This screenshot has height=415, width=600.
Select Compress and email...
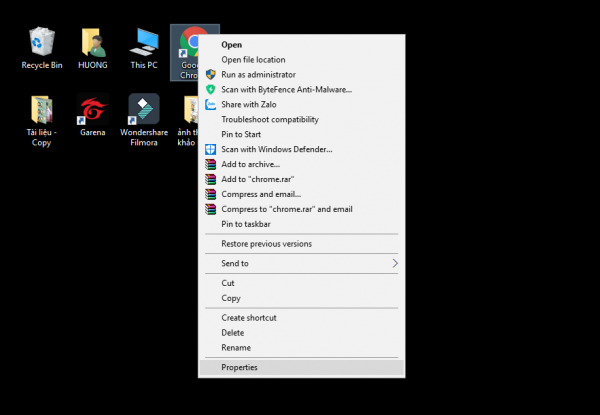pyautogui.click(x=302, y=194)
